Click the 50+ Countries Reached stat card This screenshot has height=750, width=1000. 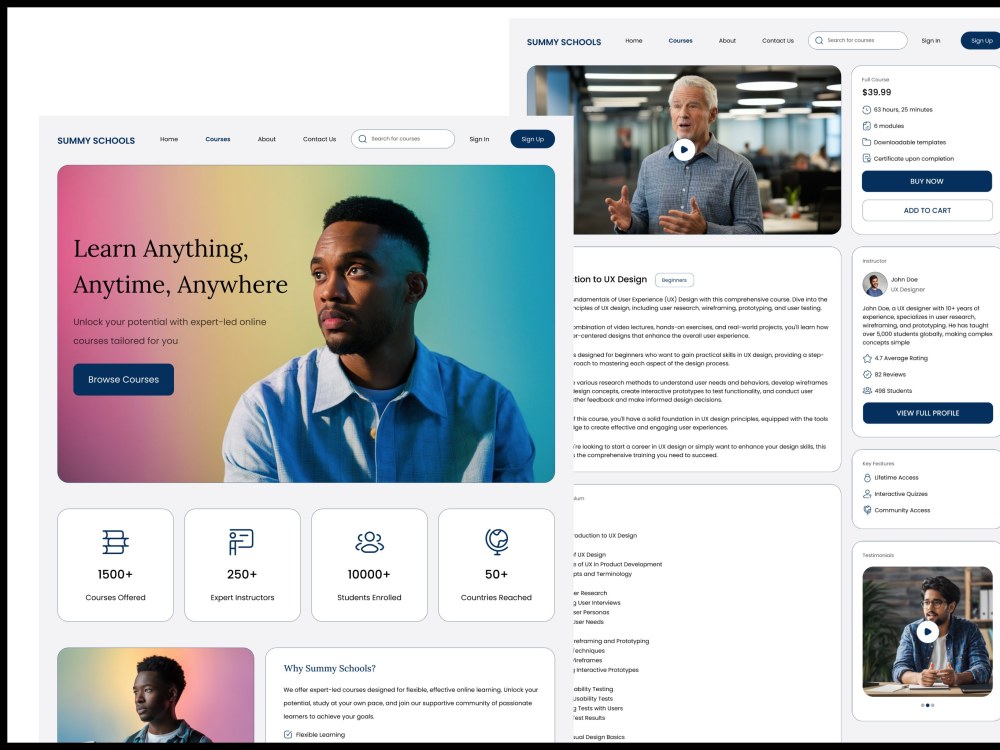[496, 565]
